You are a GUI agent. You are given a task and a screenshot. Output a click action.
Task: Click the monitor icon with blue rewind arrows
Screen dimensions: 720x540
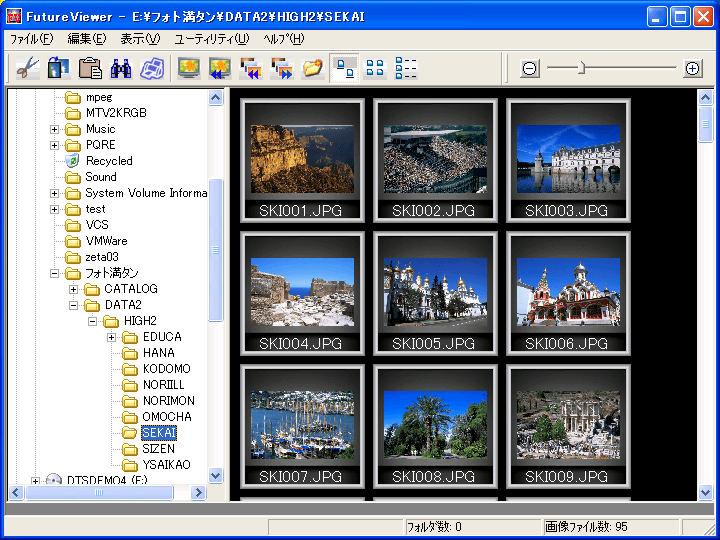[220, 68]
